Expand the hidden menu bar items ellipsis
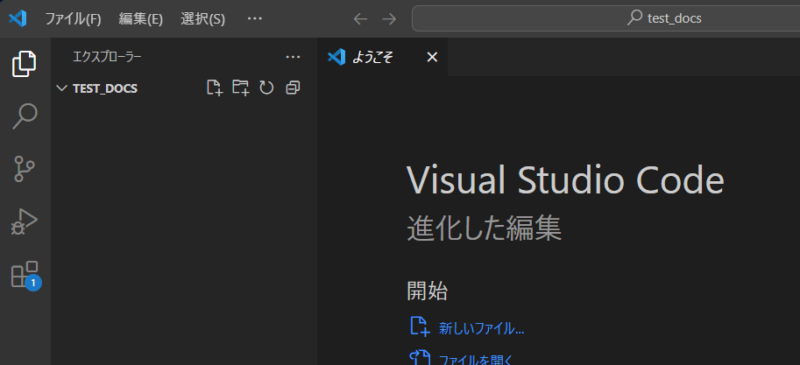The image size is (800, 365). (x=255, y=19)
